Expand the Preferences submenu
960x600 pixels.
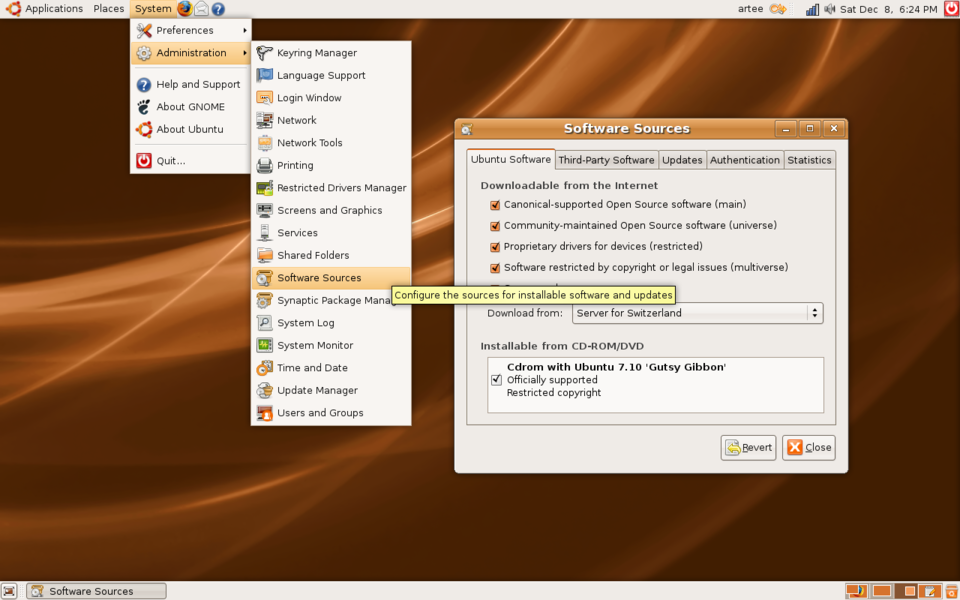190,30
